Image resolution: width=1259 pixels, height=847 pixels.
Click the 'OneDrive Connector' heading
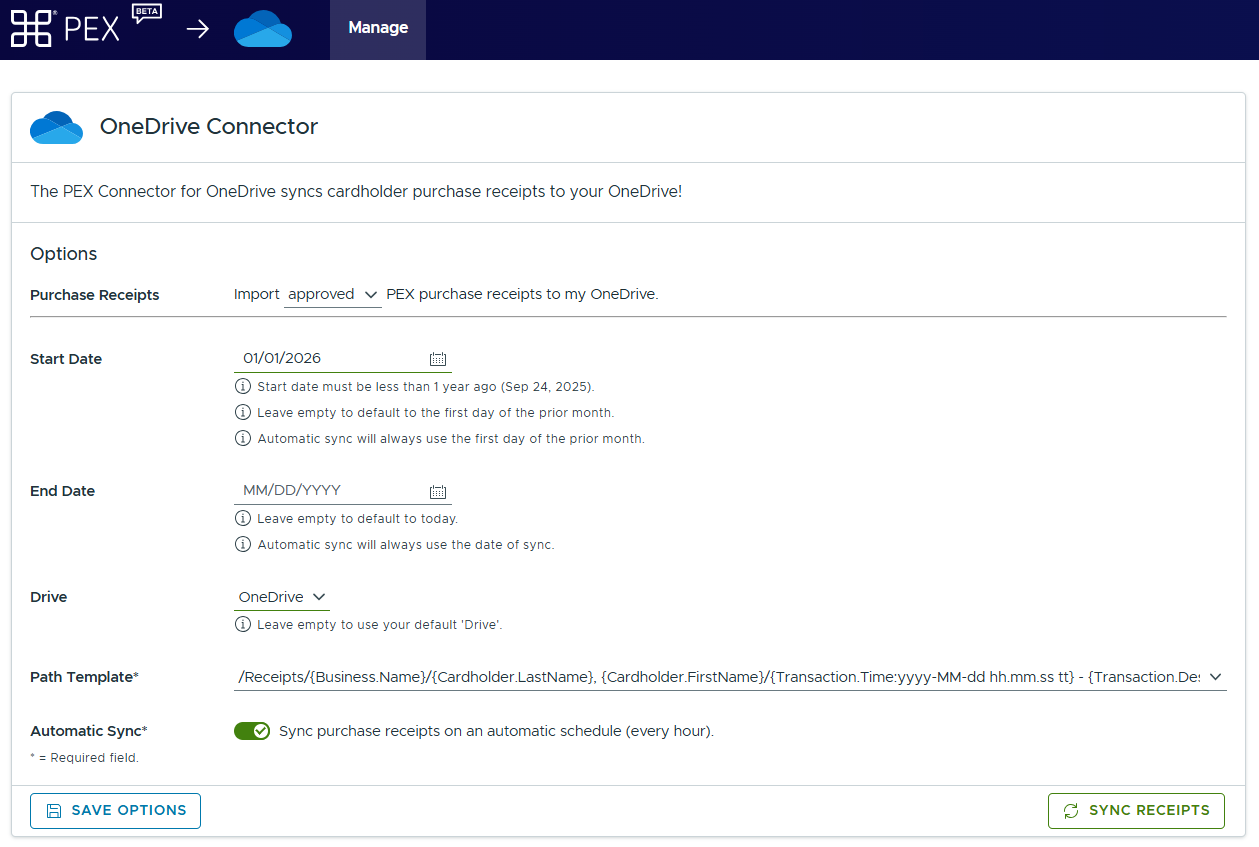pyautogui.click(x=209, y=127)
